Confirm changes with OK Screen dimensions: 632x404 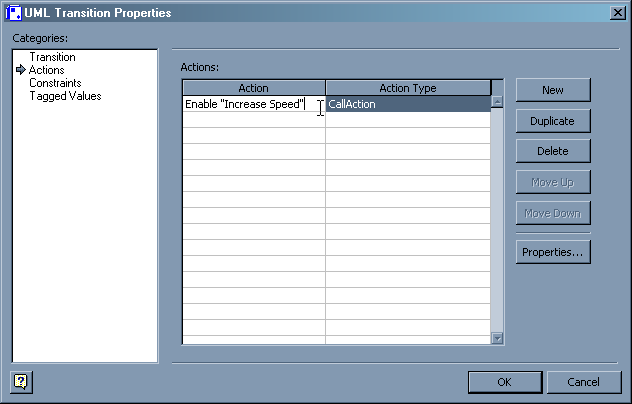[x=505, y=382]
